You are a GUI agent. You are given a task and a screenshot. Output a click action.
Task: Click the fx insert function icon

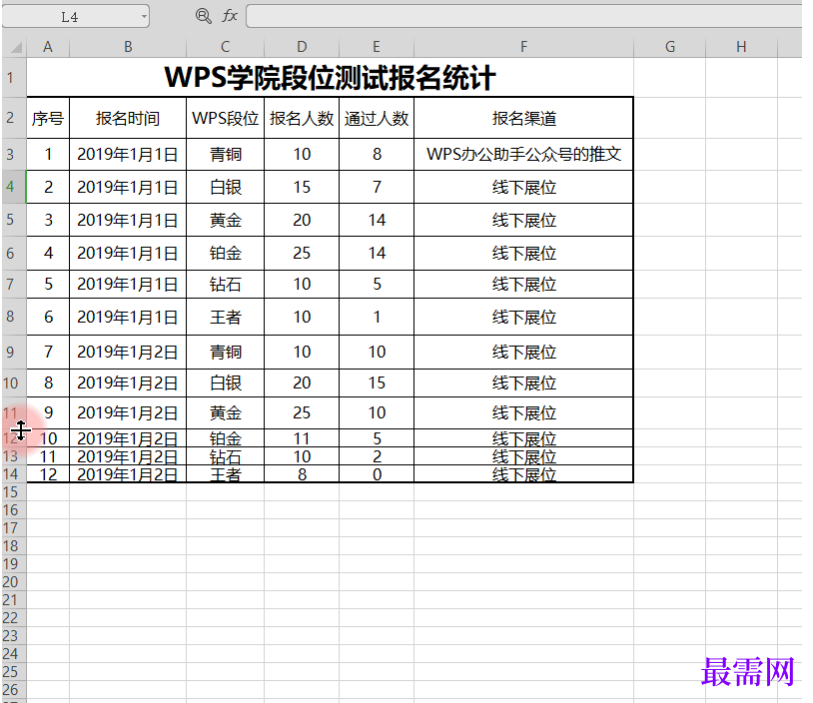tap(229, 16)
